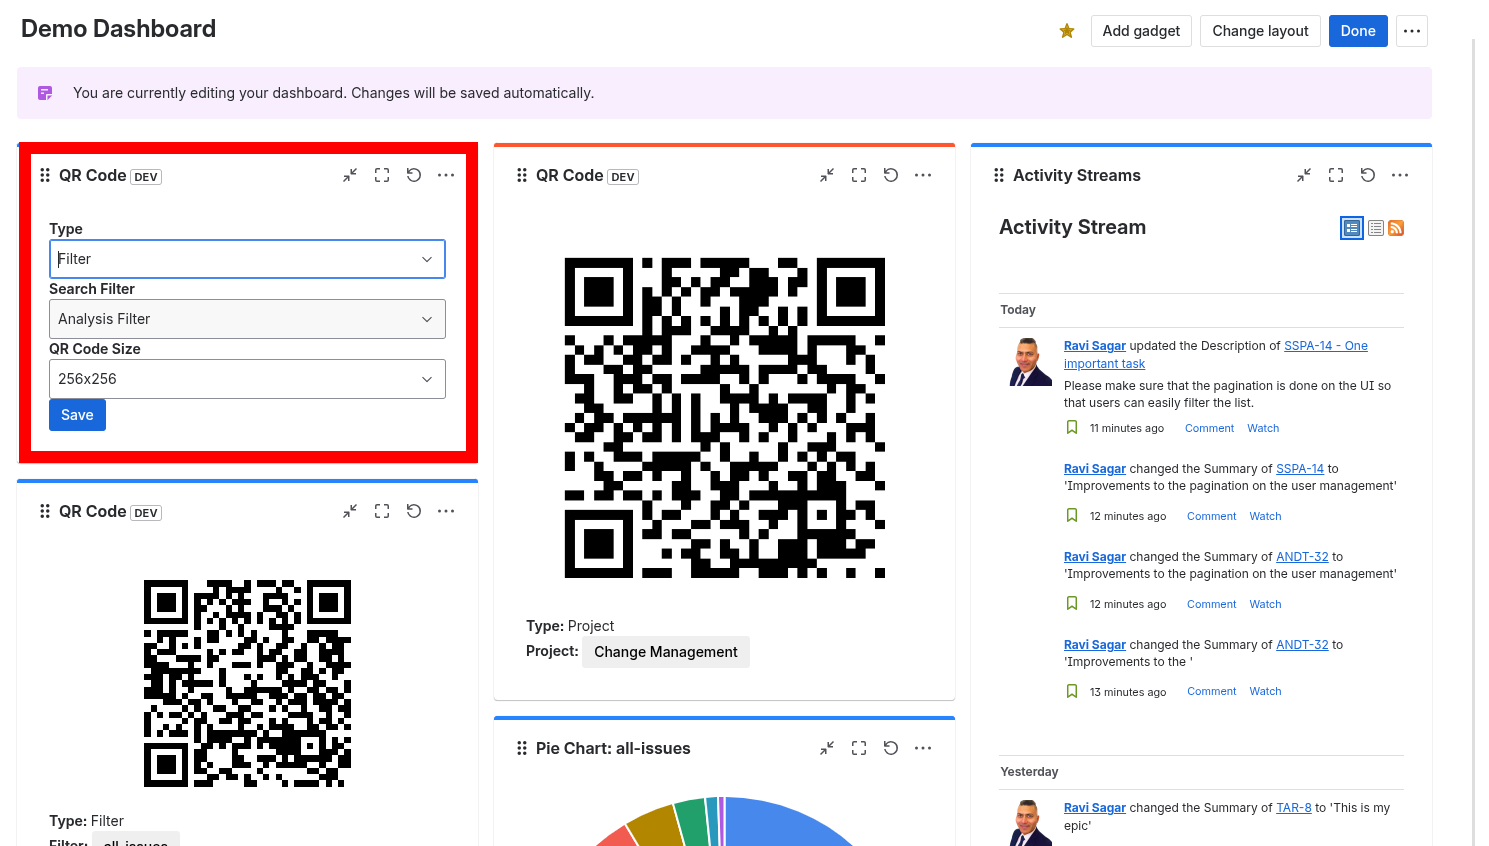Click the gold favorite star icon
Image resolution: width=1489 pixels, height=846 pixels.
(x=1067, y=31)
